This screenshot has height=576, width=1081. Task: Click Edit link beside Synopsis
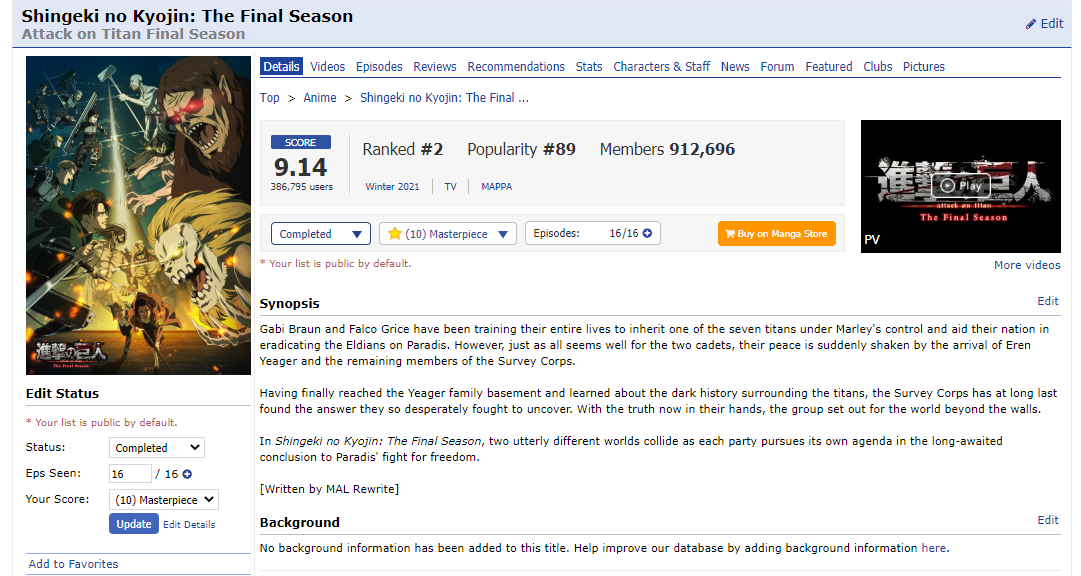[1048, 301]
